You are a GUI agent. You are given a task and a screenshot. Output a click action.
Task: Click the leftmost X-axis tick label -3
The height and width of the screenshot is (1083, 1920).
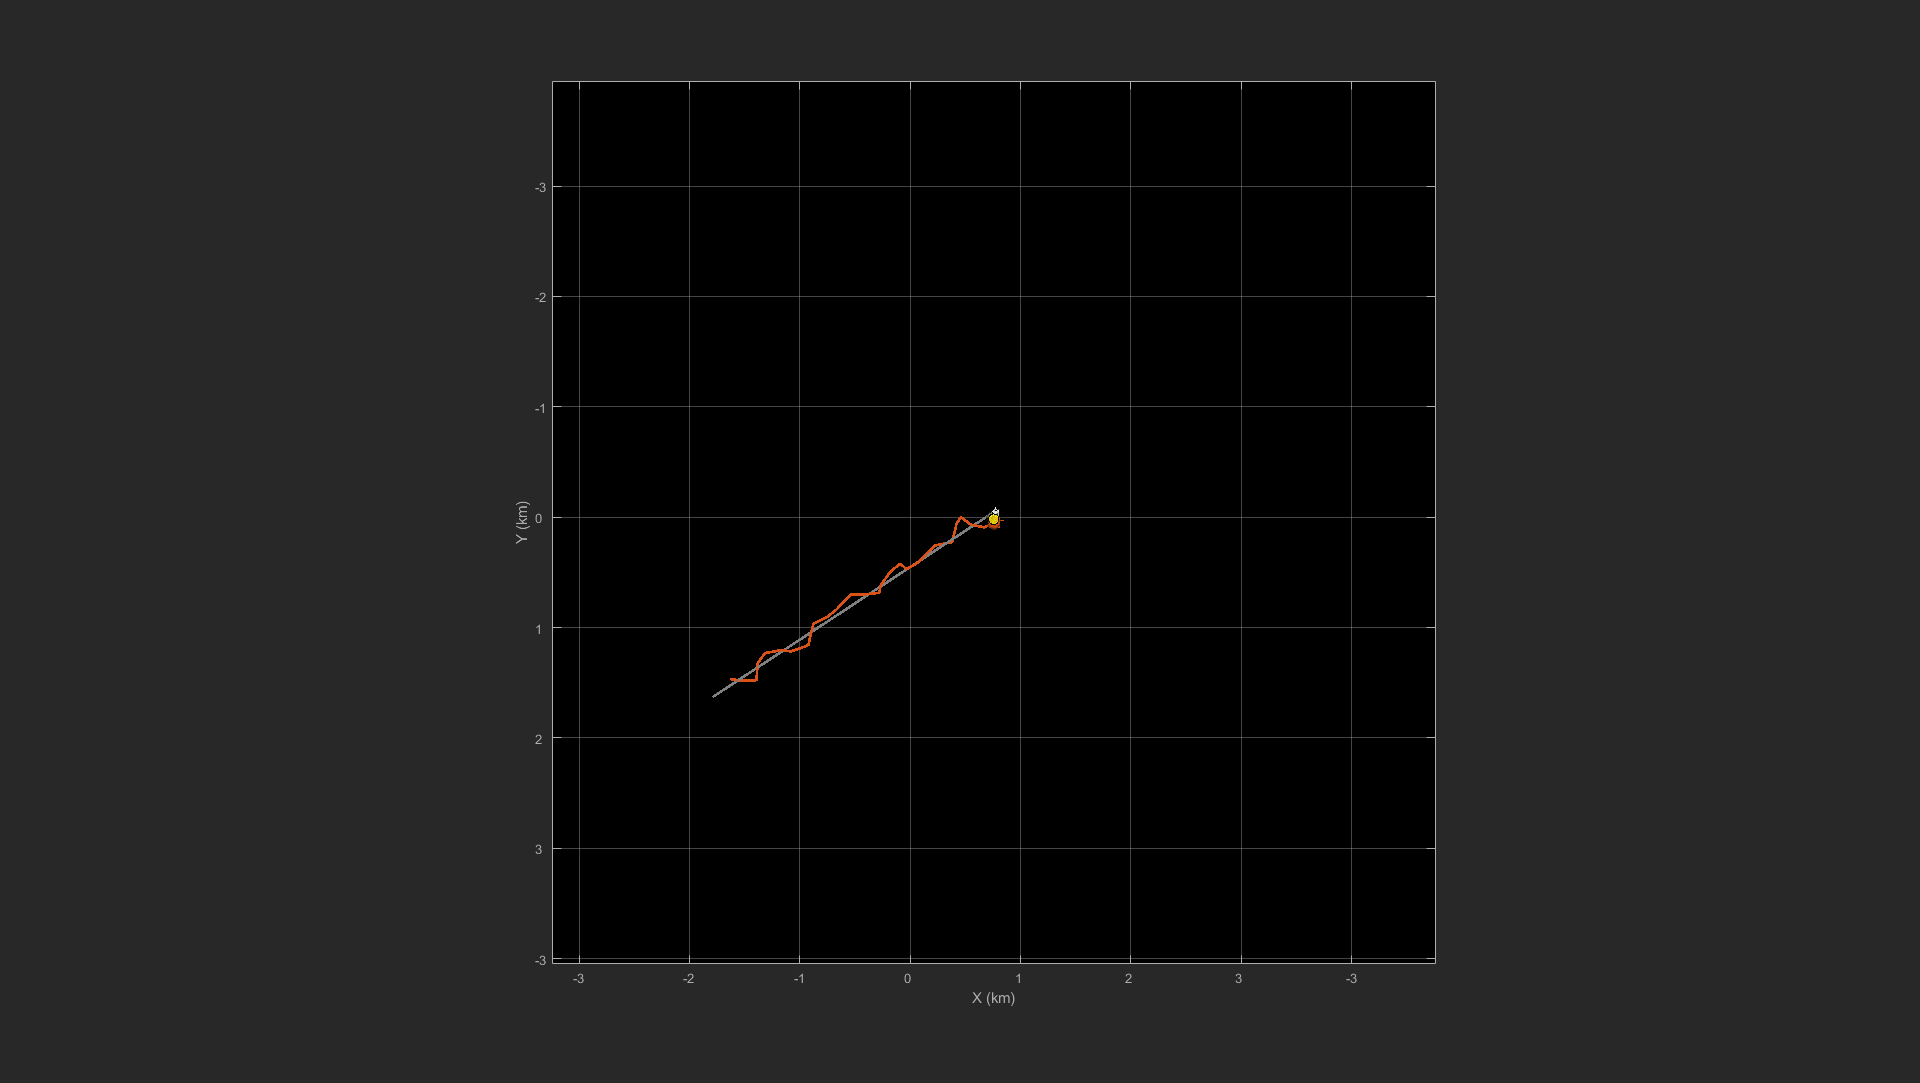click(578, 979)
